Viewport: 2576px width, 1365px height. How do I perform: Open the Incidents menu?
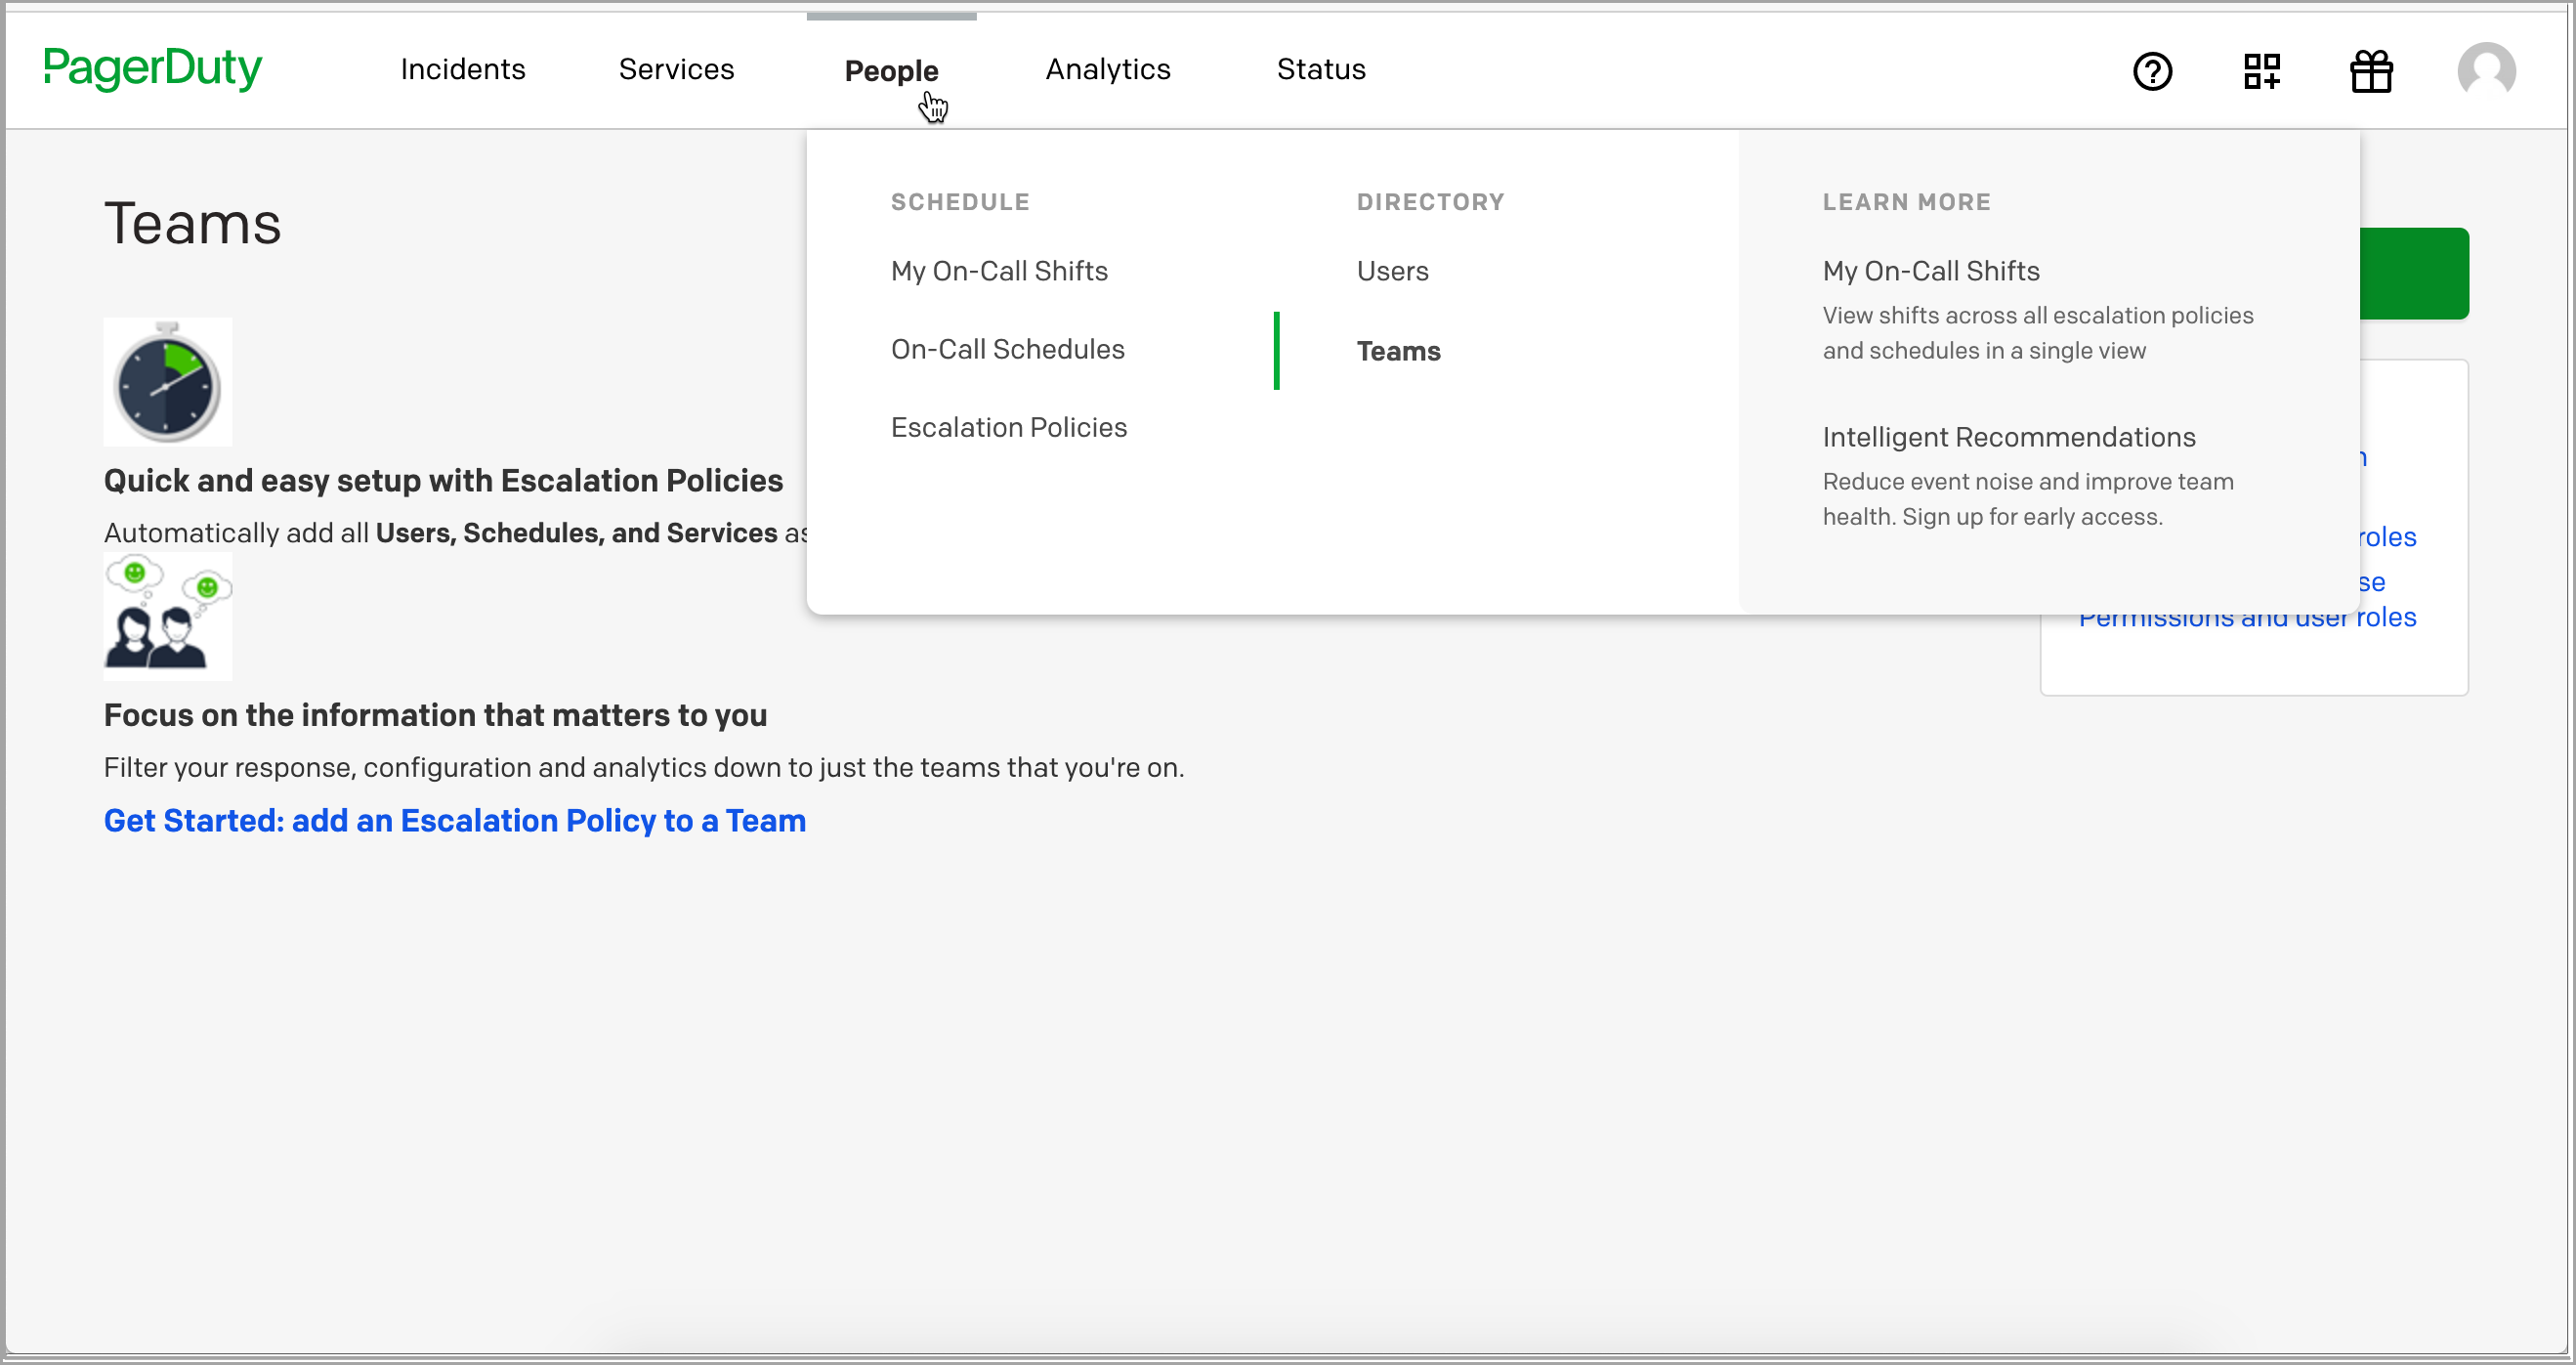[463, 69]
